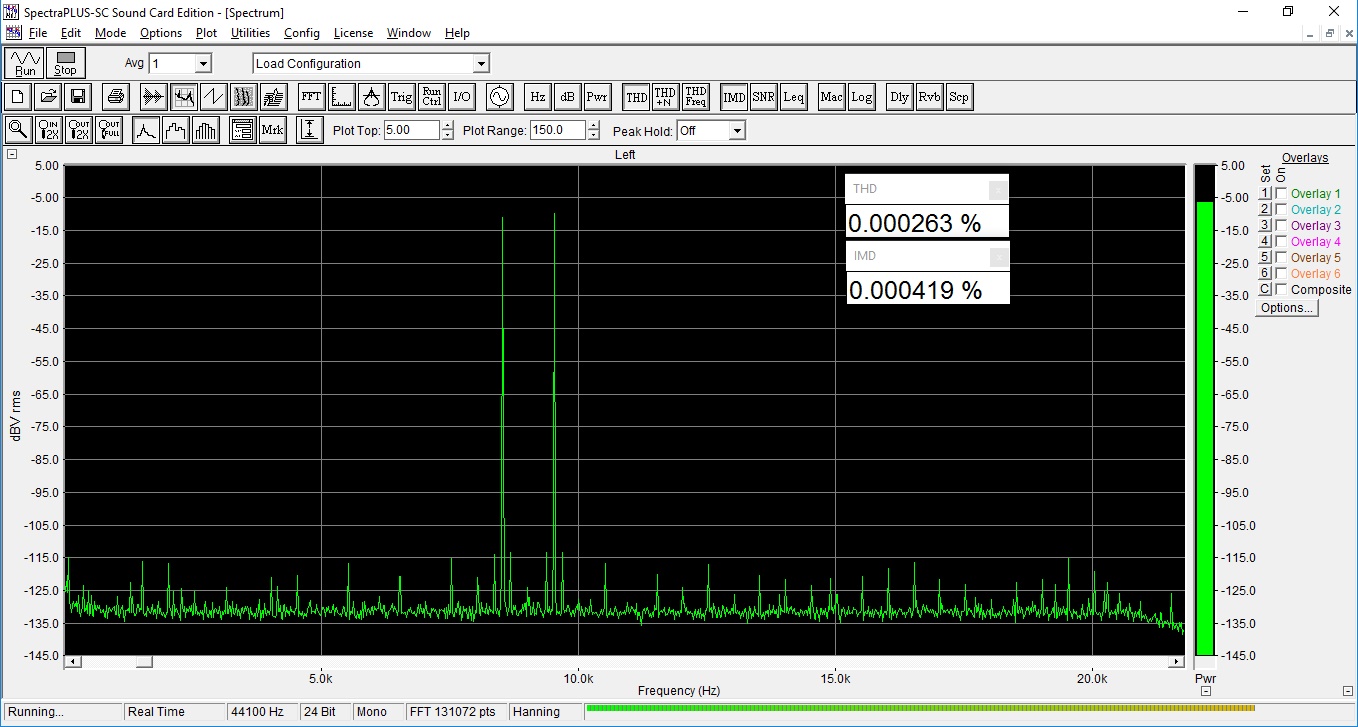The height and width of the screenshot is (727, 1358).
Task: Click the Mrk marker icon
Action: coord(272,130)
